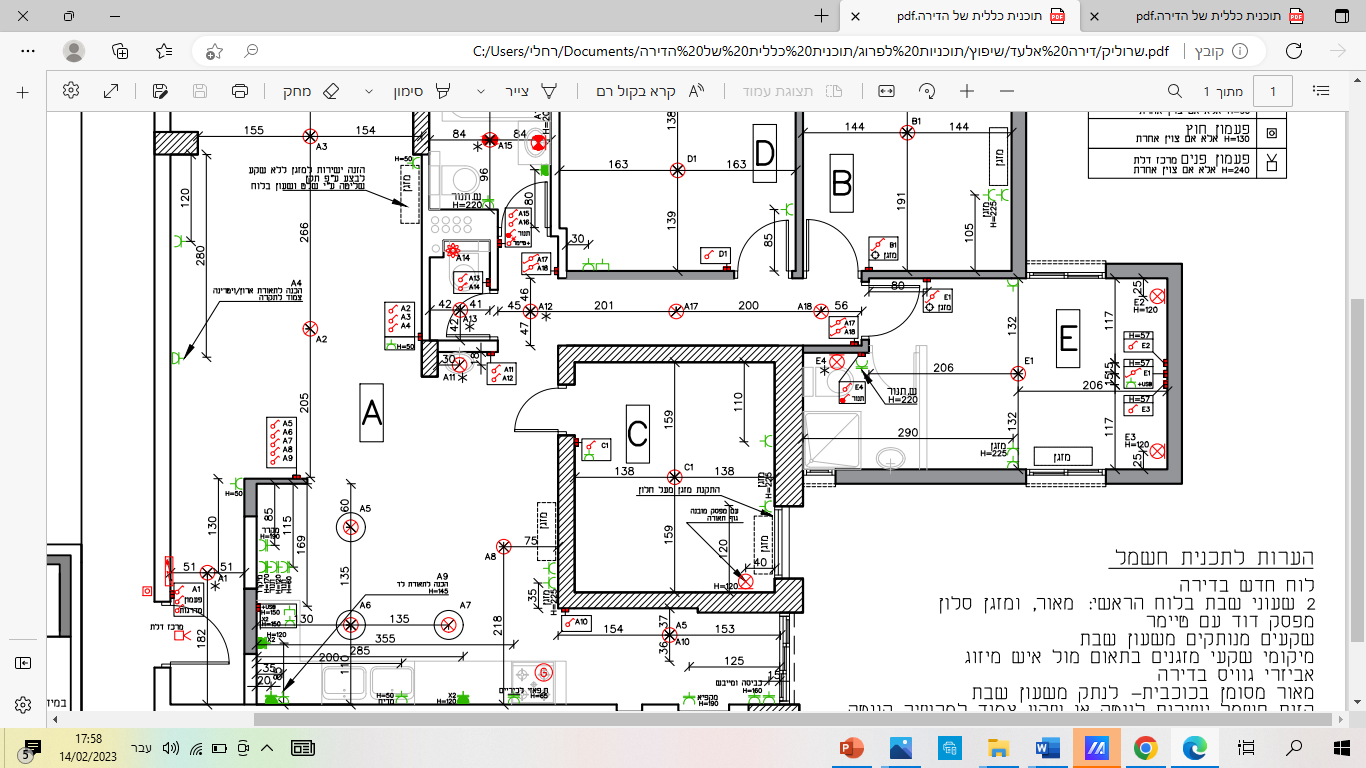Open Edge settings and more menu
Image resolution: width=1366 pixels, height=768 pixels.
[26, 51]
